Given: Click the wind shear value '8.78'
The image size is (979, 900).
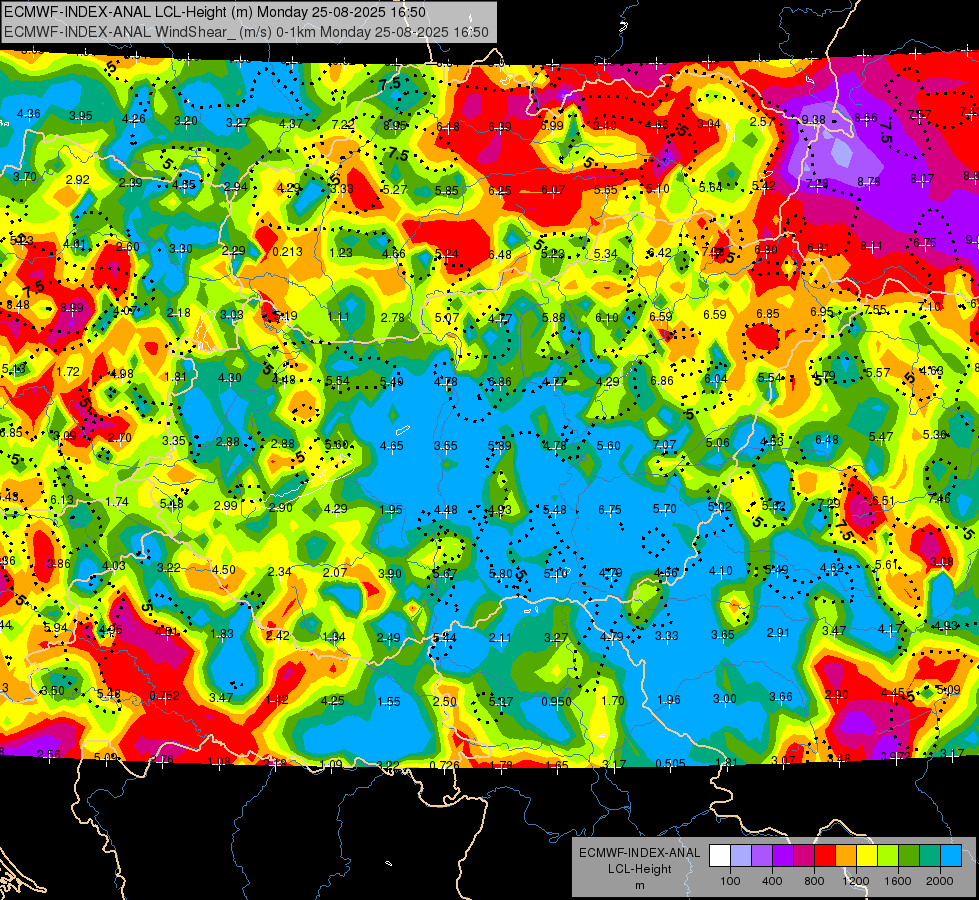Looking at the screenshot, I should point(868,182).
